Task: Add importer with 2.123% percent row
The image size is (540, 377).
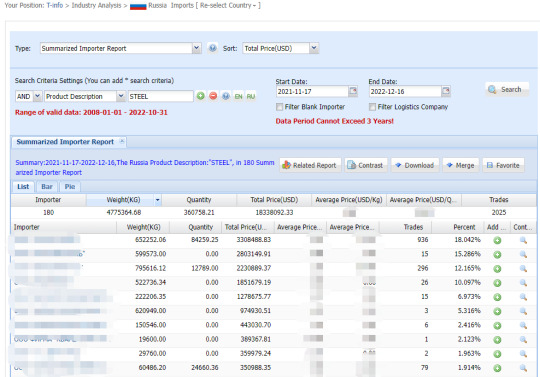Action: [x=497, y=340]
